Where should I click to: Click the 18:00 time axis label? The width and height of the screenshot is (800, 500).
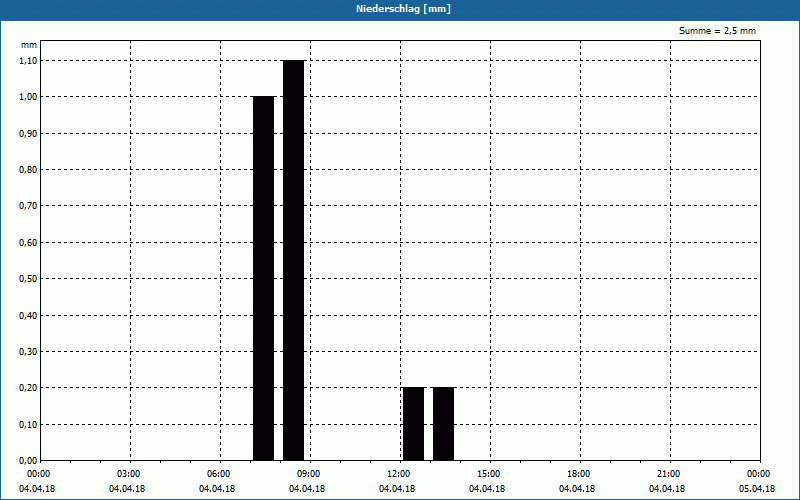(580, 474)
